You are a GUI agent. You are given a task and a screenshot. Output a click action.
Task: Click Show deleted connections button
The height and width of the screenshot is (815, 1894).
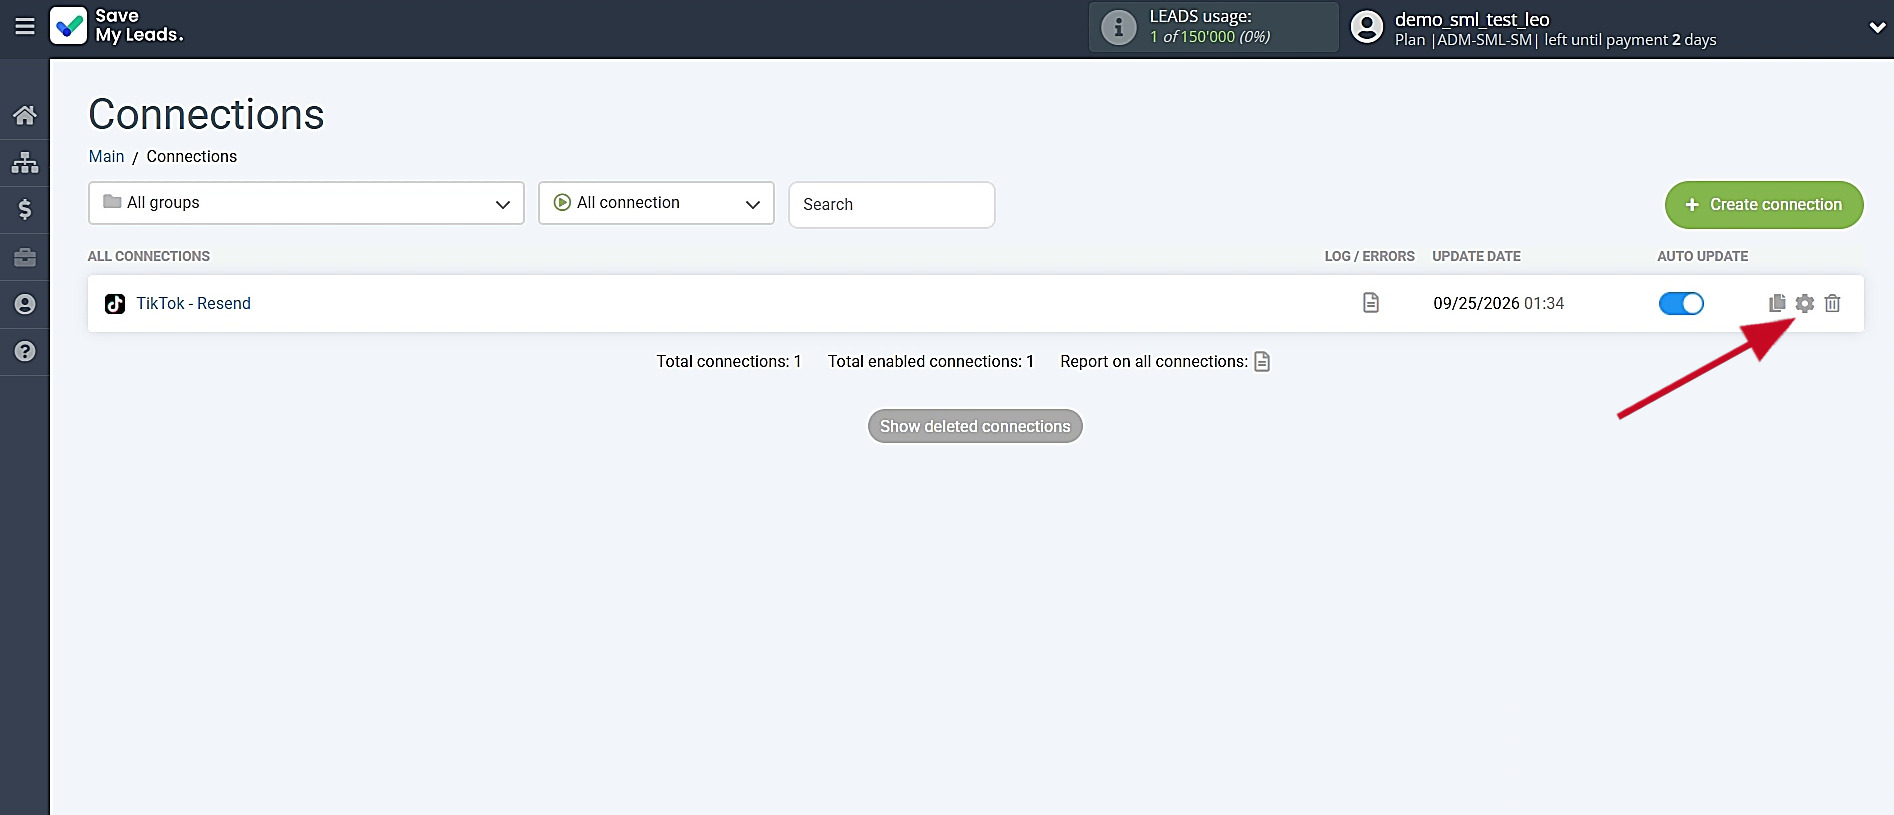(x=975, y=426)
